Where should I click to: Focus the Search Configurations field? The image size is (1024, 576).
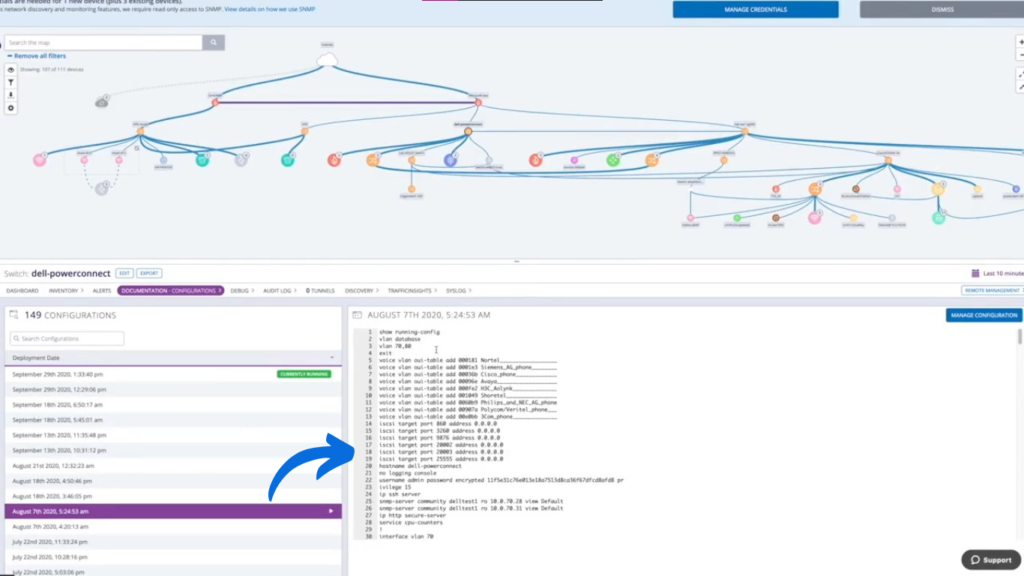click(x=67, y=338)
